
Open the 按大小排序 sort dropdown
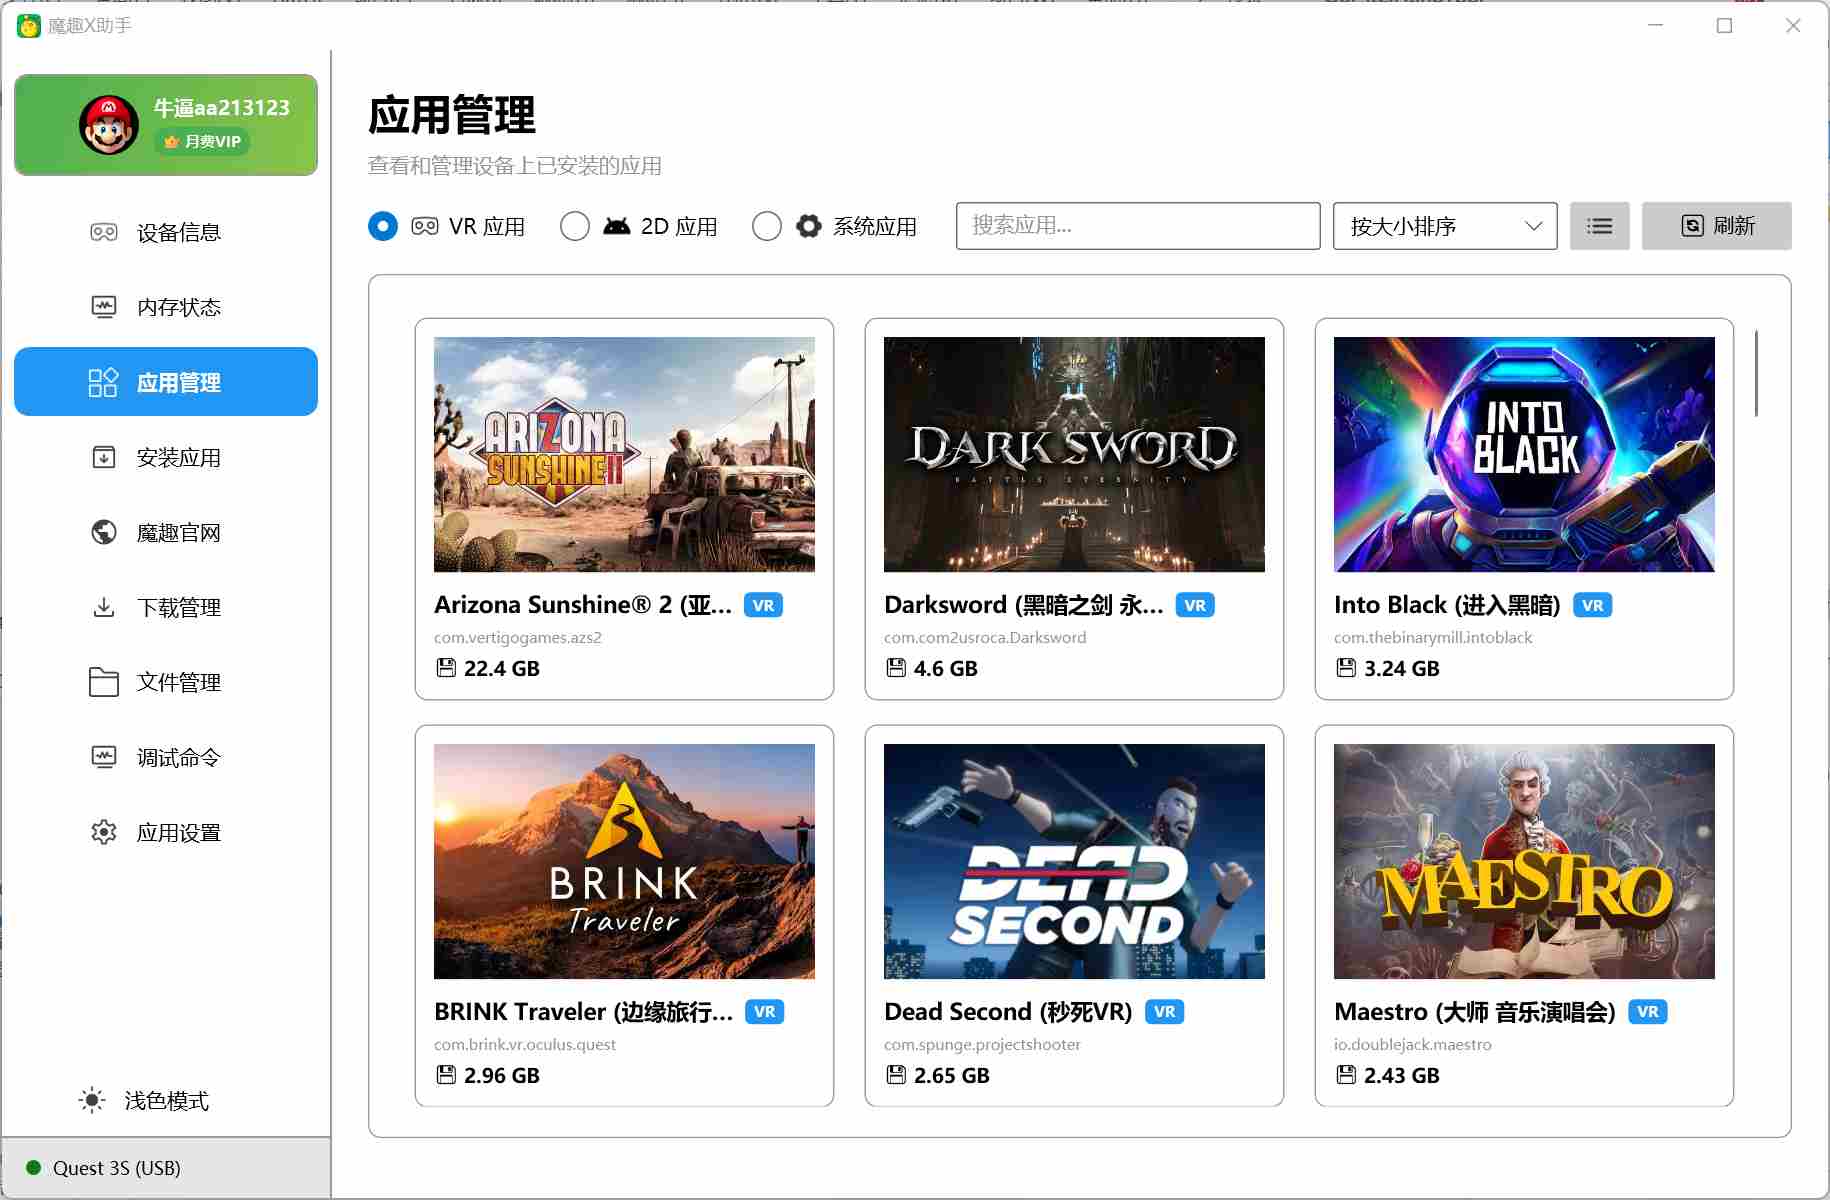pos(1444,226)
